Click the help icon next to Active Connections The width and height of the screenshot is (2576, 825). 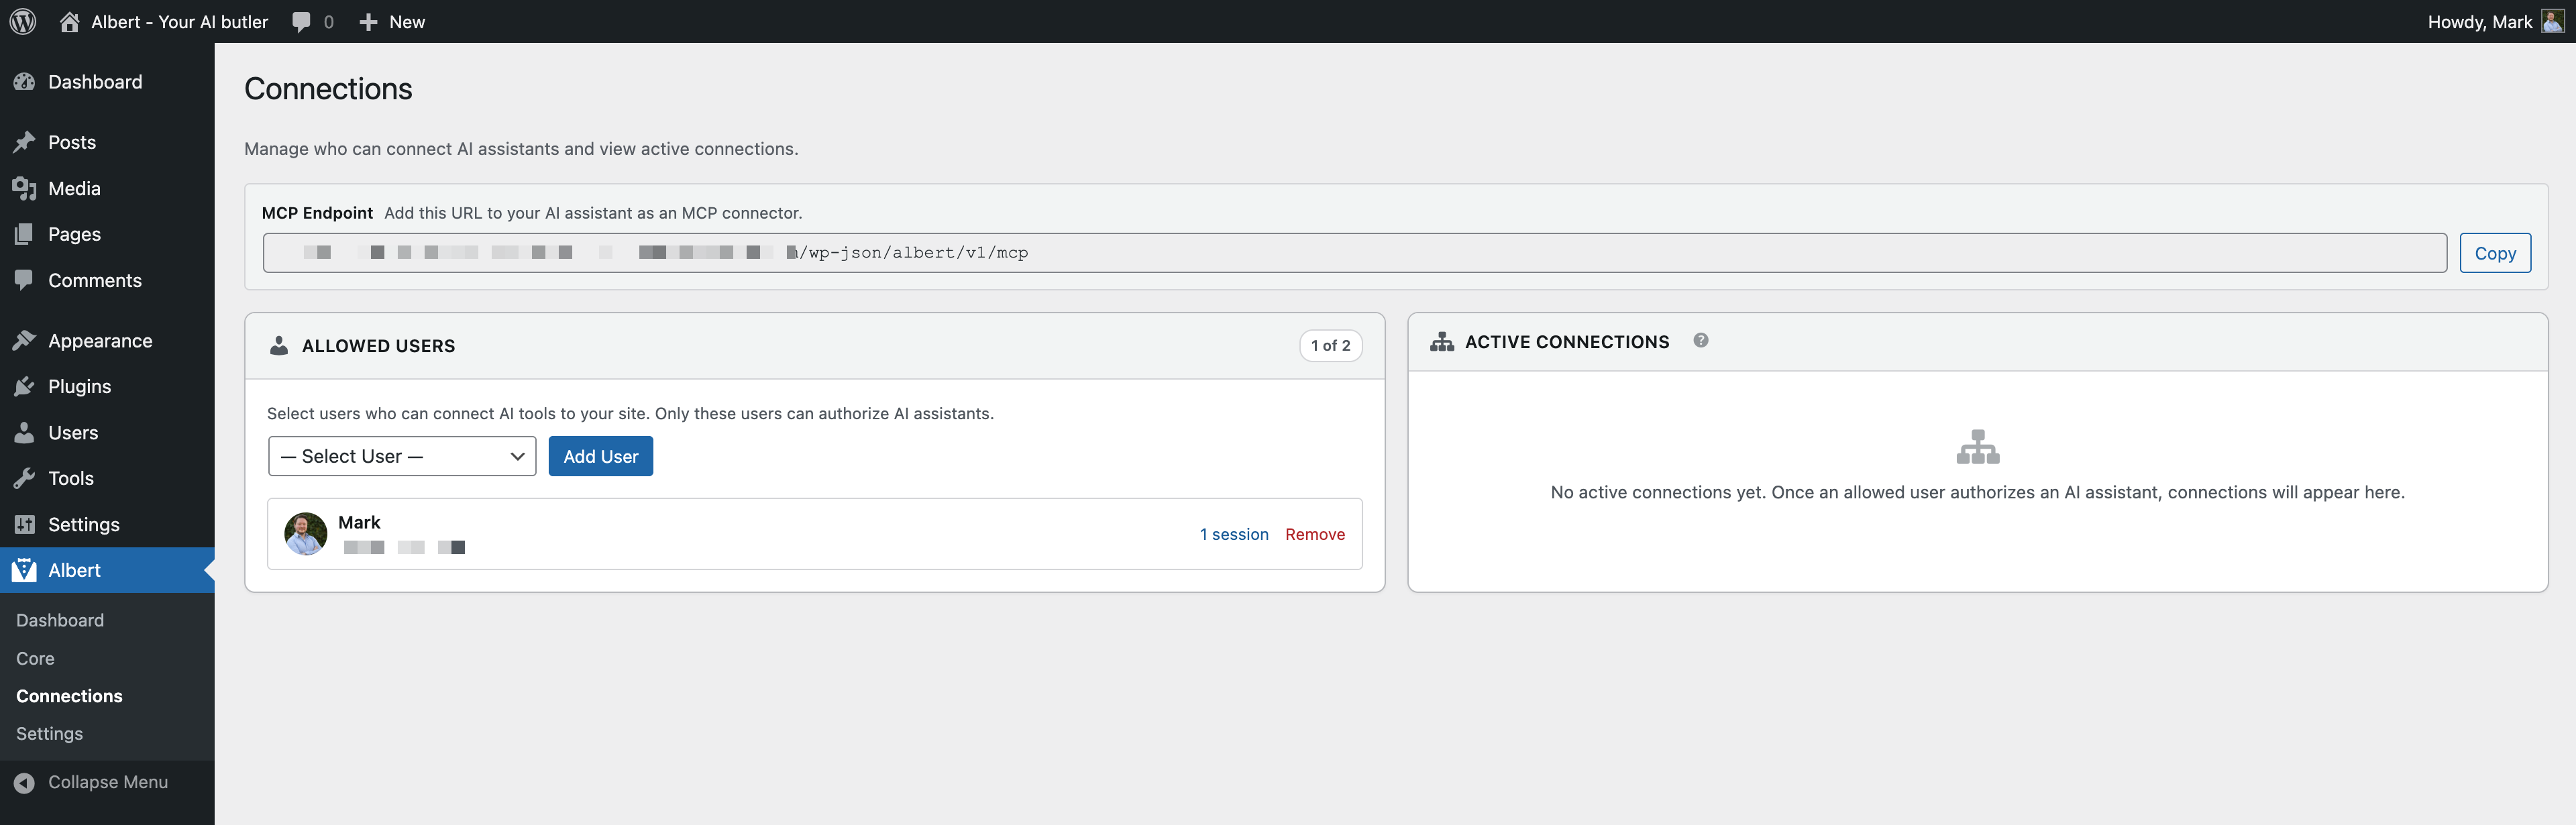click(x=1701, y=341)
